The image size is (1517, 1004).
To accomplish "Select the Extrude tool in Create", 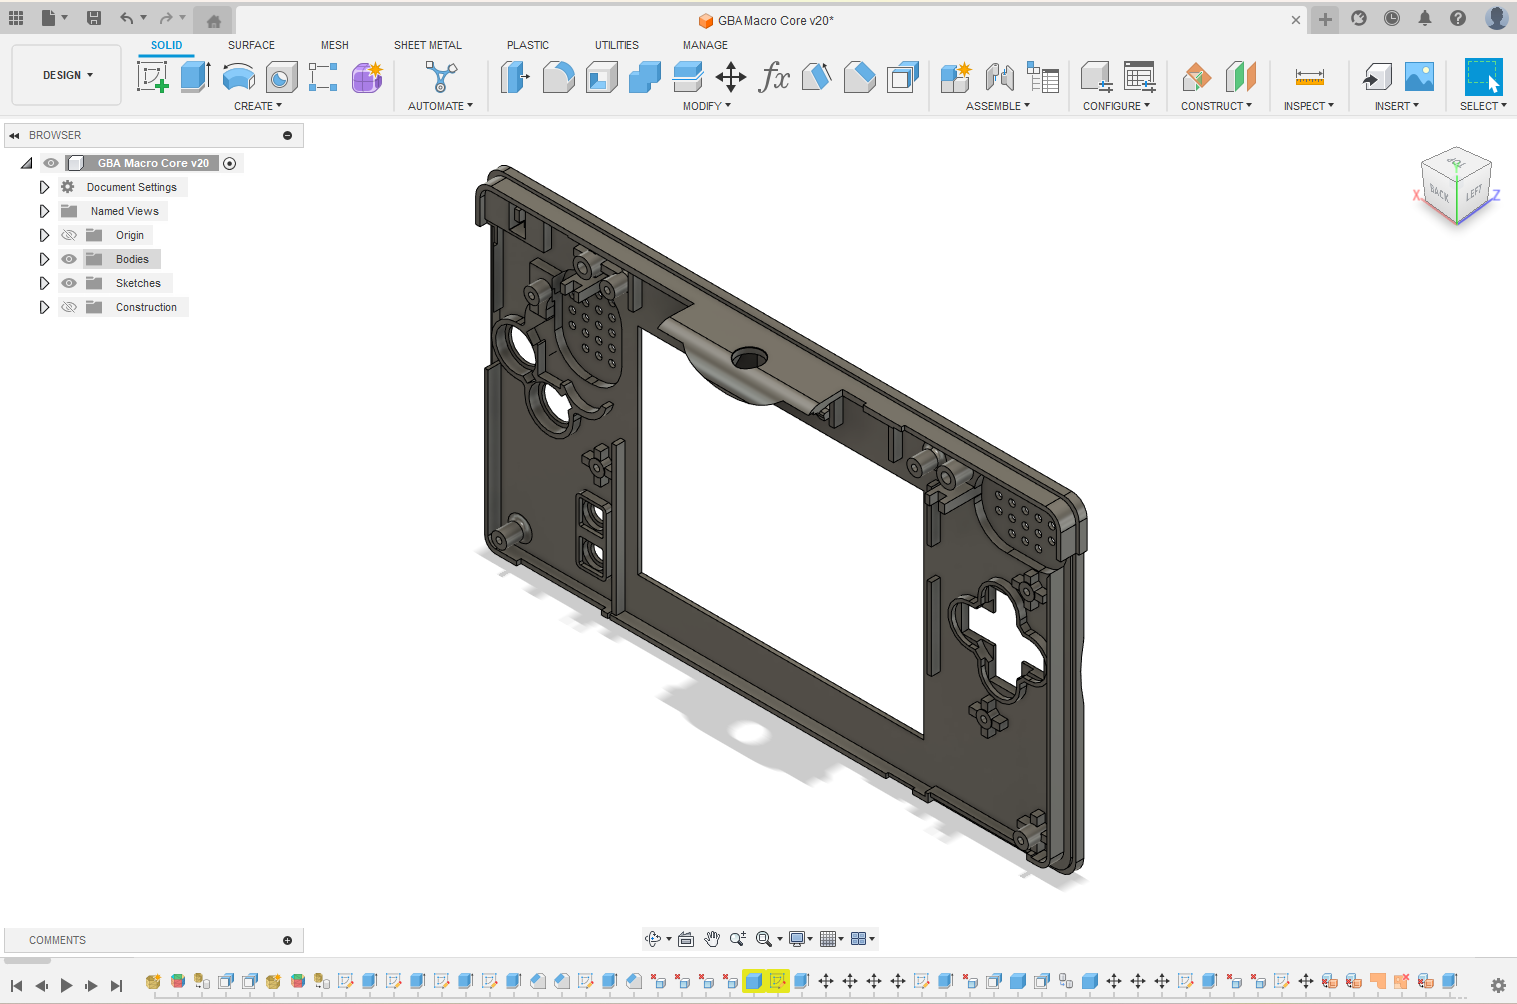I will pyautogui.click(x=195, y=77).
